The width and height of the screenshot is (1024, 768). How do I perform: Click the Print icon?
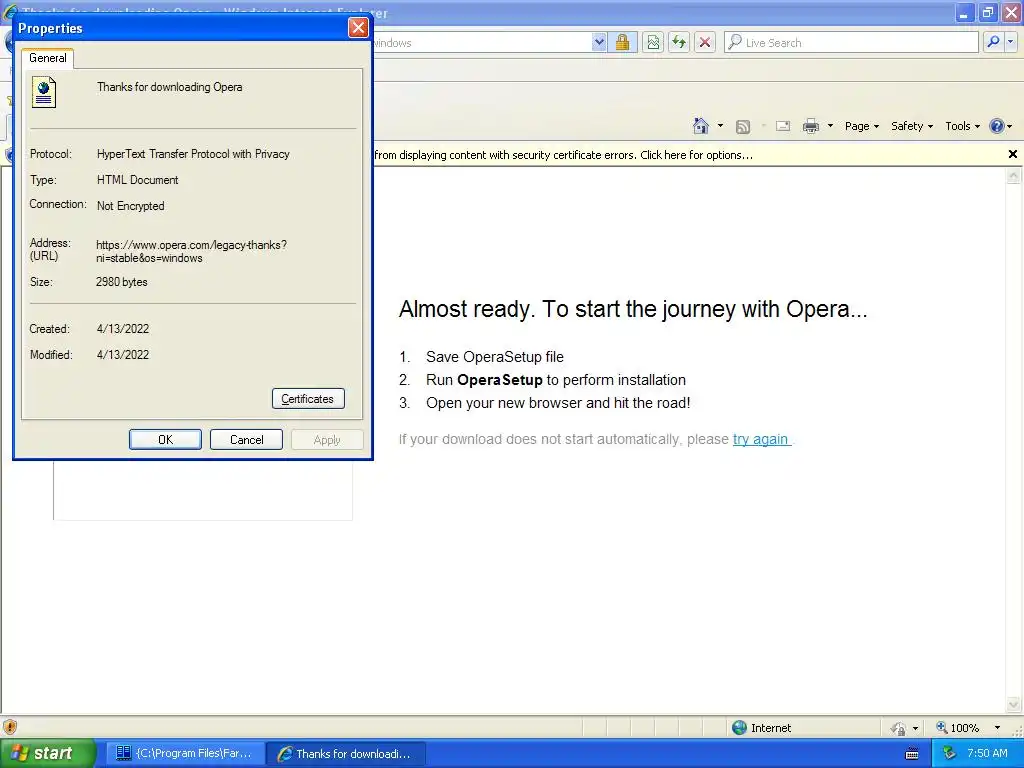(810, 126)
